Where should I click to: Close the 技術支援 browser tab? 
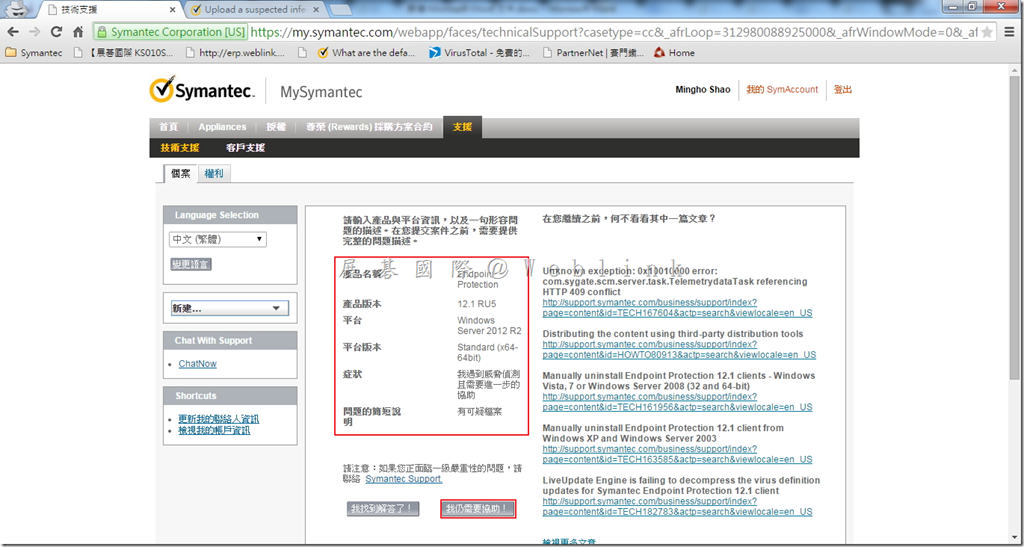[173, 10]
